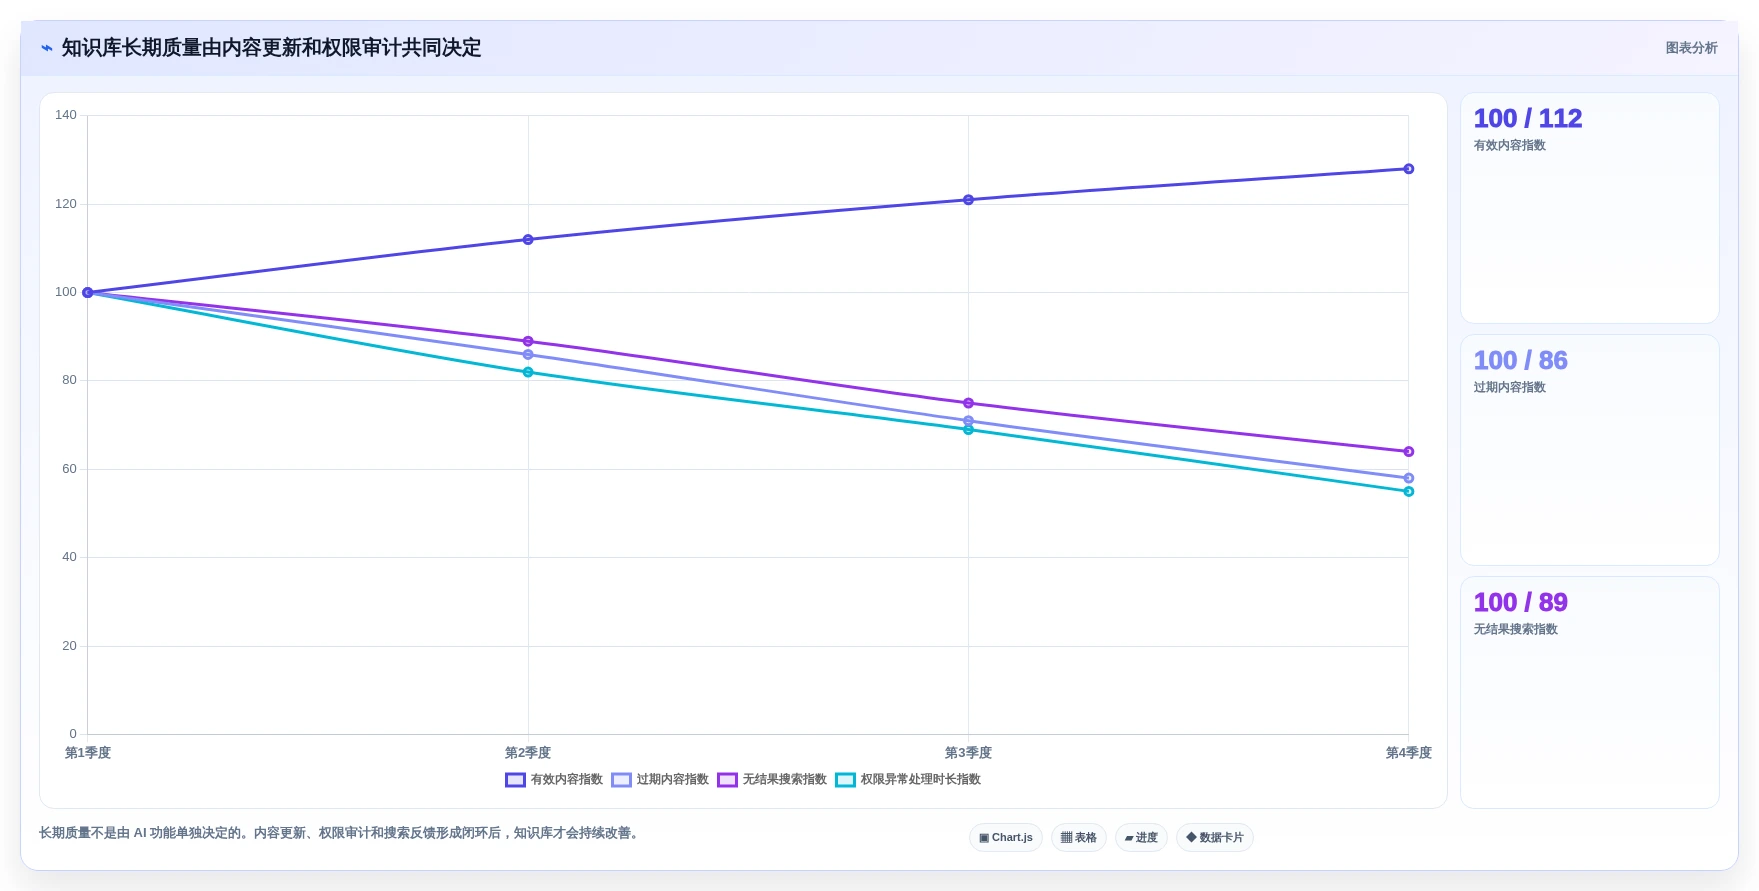Viewport: 1759px width, 891px height.
Task: Click the 120 y-axis tick label
Action: point(66,204)
